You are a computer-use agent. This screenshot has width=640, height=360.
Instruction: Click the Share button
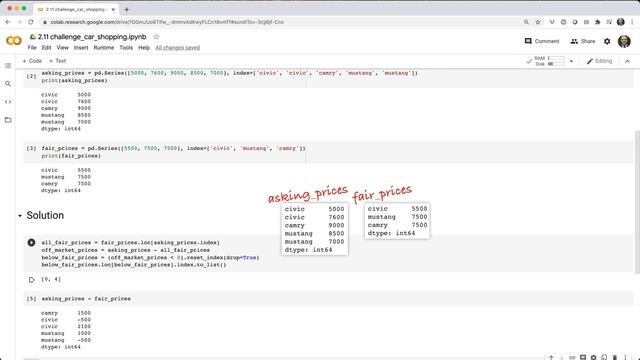[582, 41]
